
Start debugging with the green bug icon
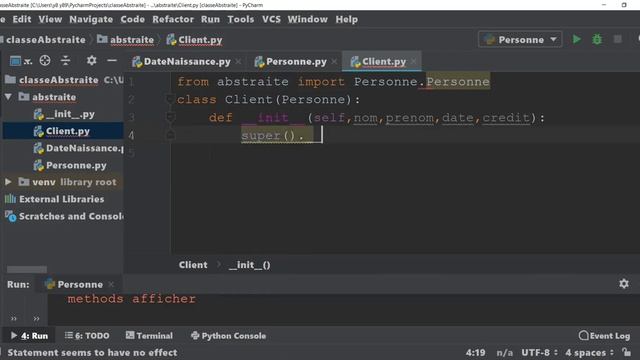point(597,40)
